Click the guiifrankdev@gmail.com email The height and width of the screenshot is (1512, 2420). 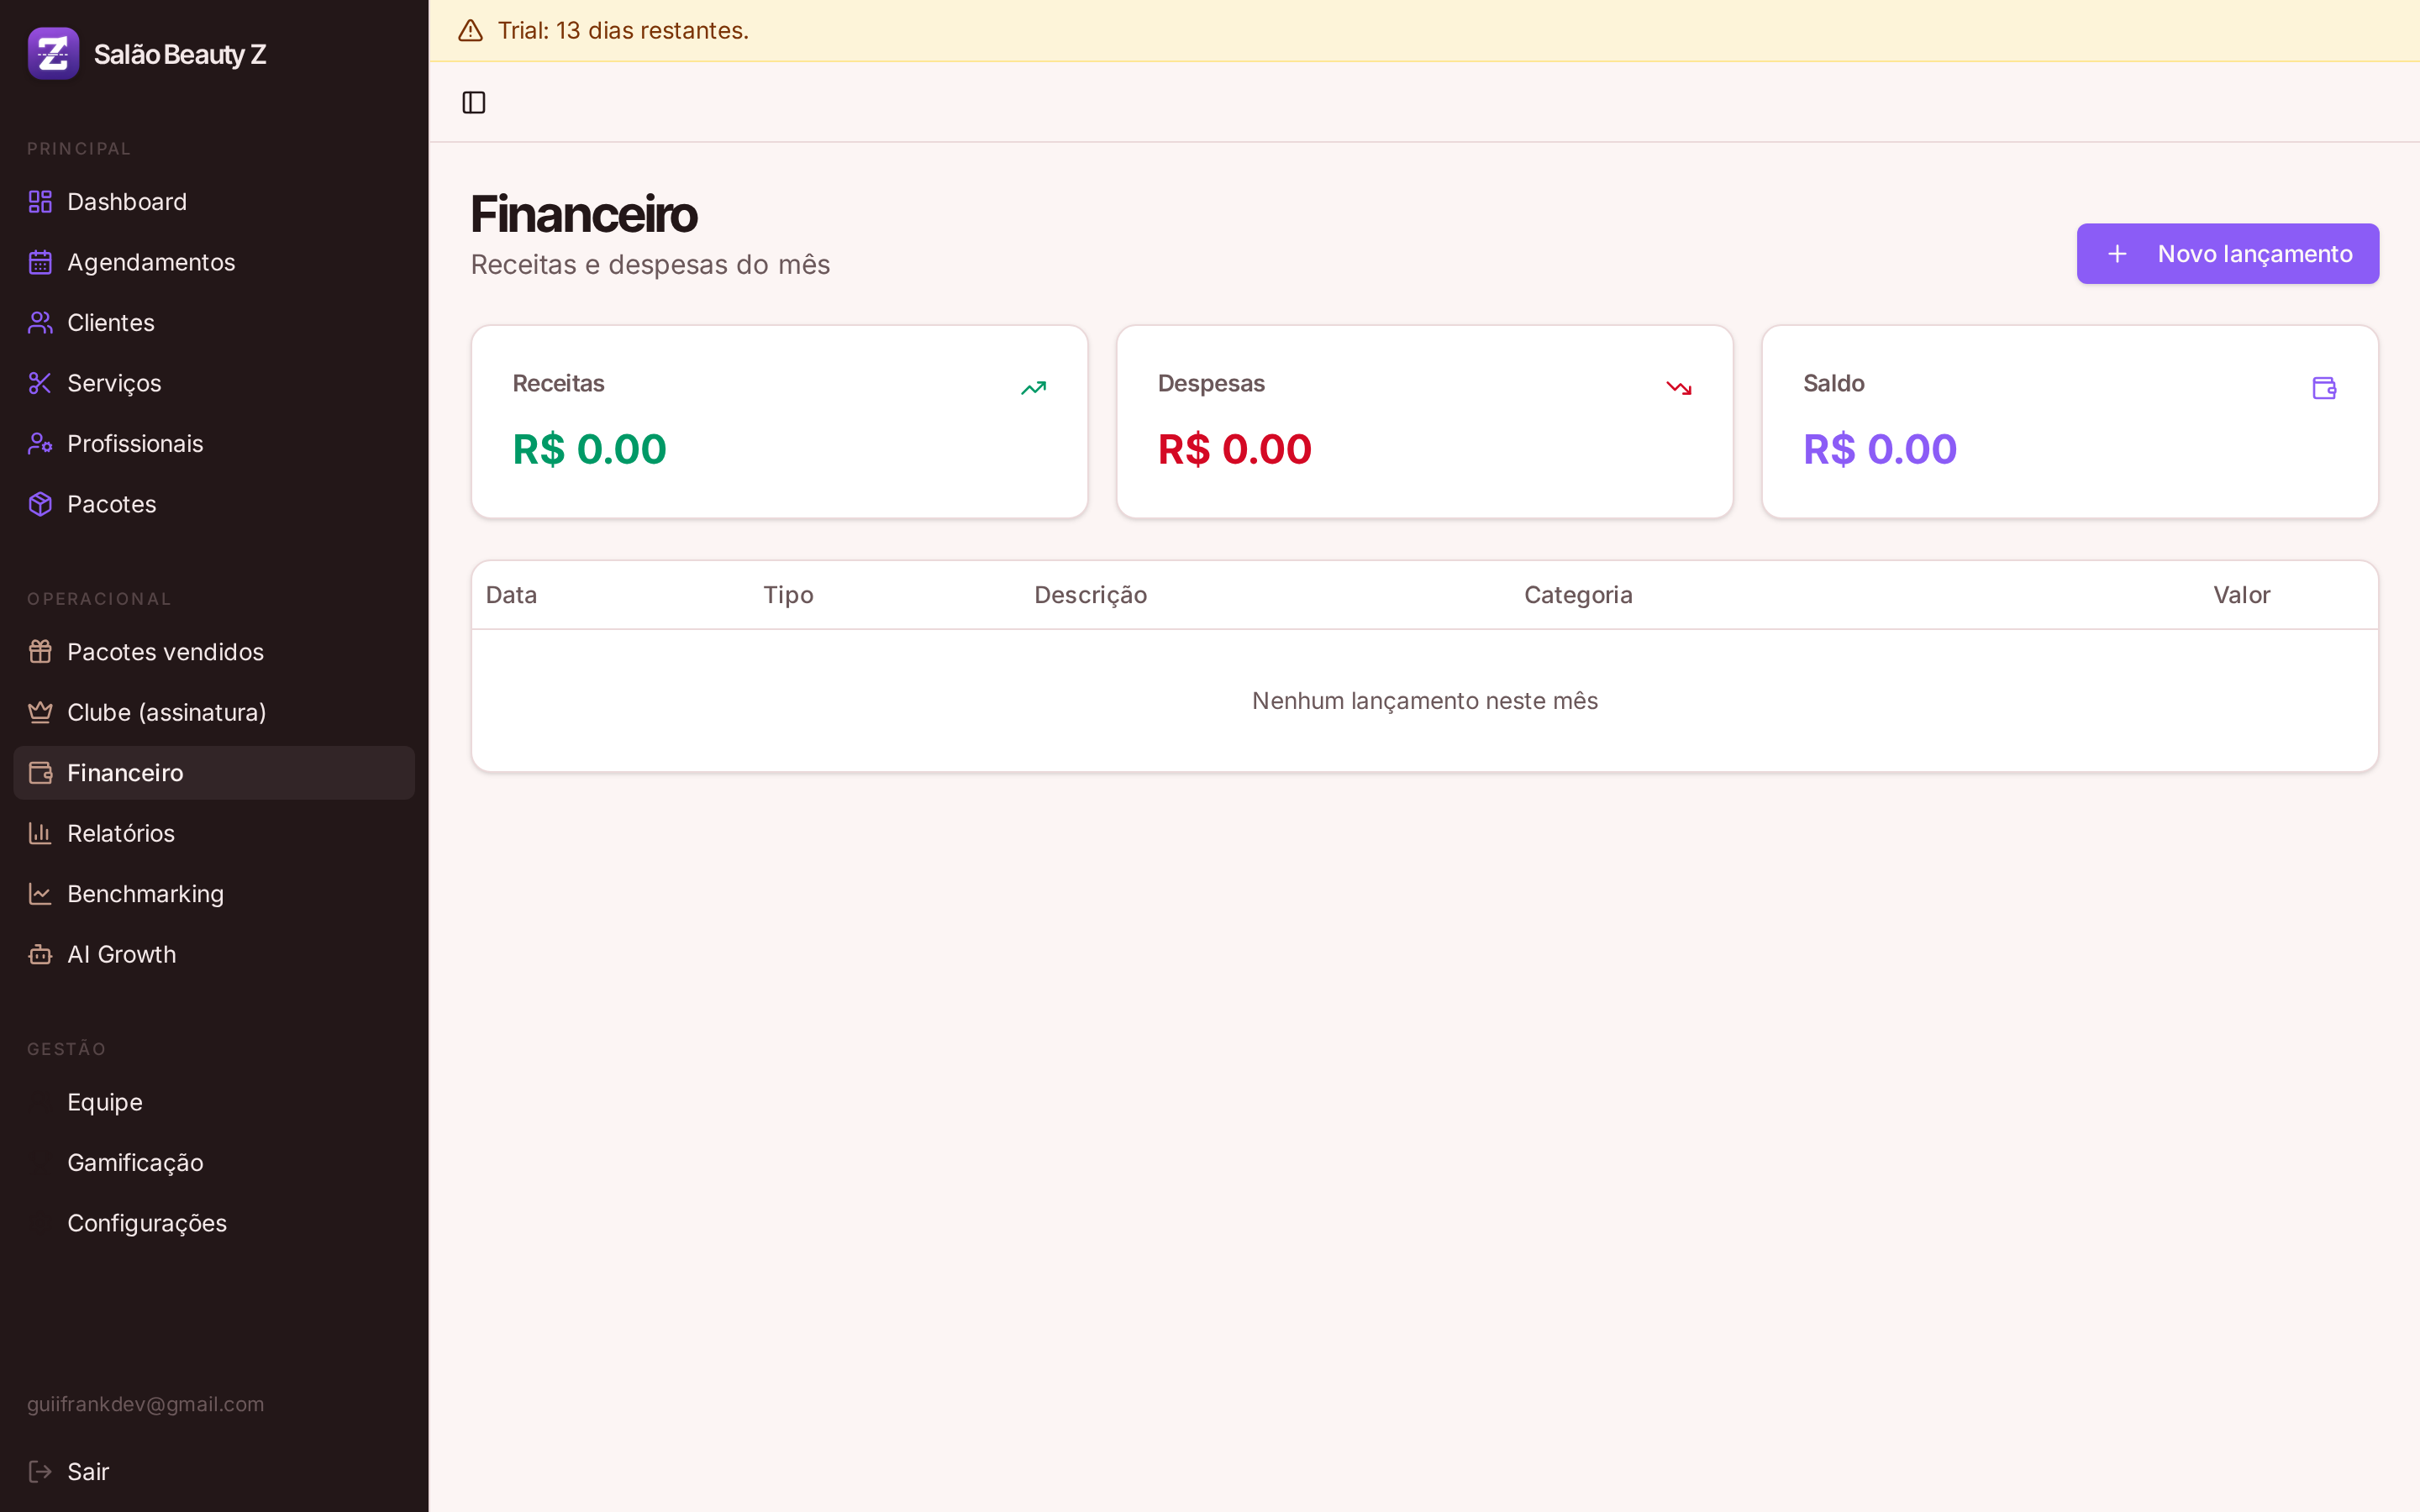[x=146, y=1404]
